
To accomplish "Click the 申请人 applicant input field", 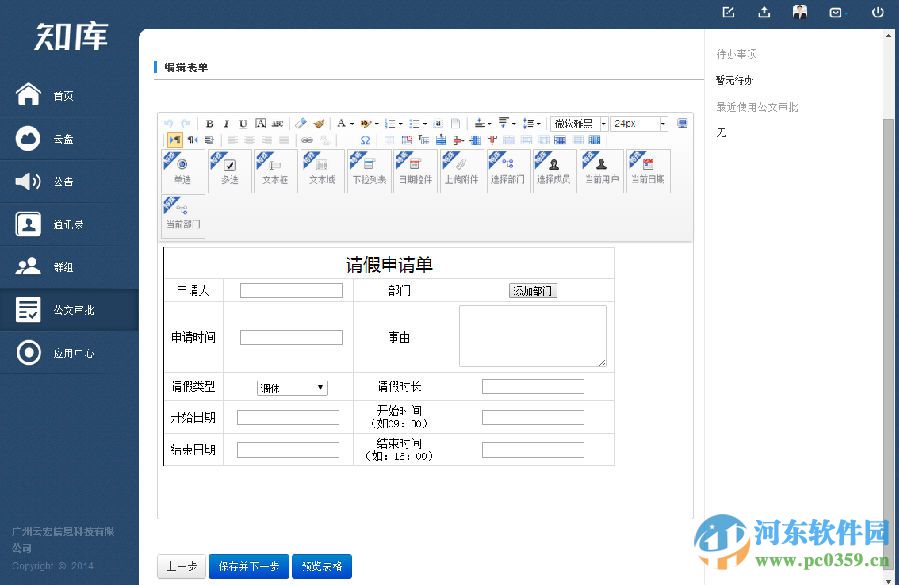I will pos(290,290).
